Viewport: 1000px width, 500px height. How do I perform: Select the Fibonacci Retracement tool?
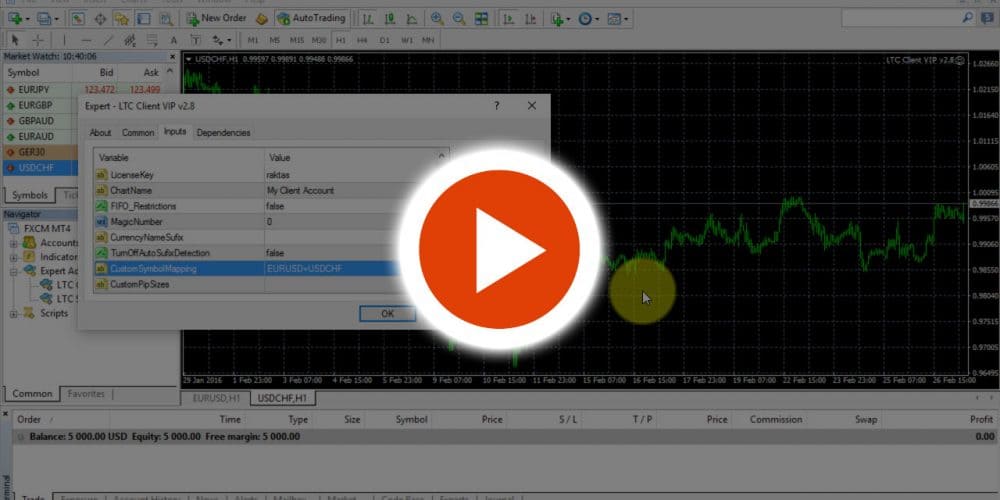[152, 40]
